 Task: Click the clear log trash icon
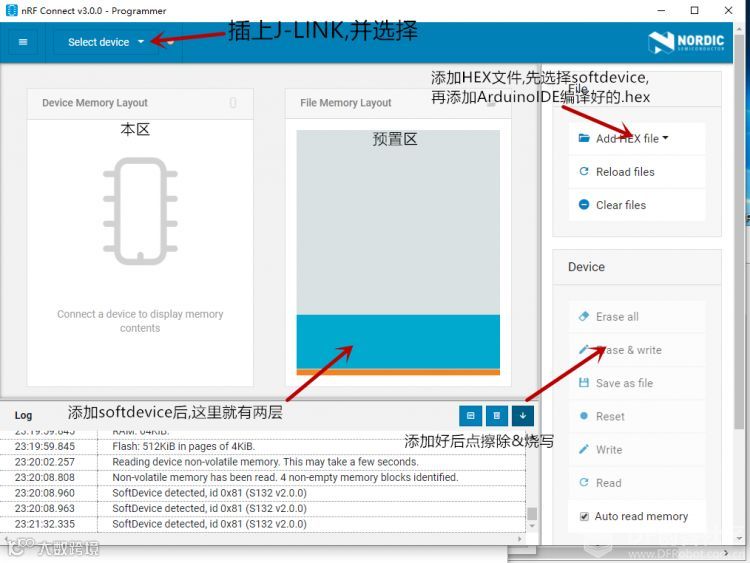tap(496, 416)
